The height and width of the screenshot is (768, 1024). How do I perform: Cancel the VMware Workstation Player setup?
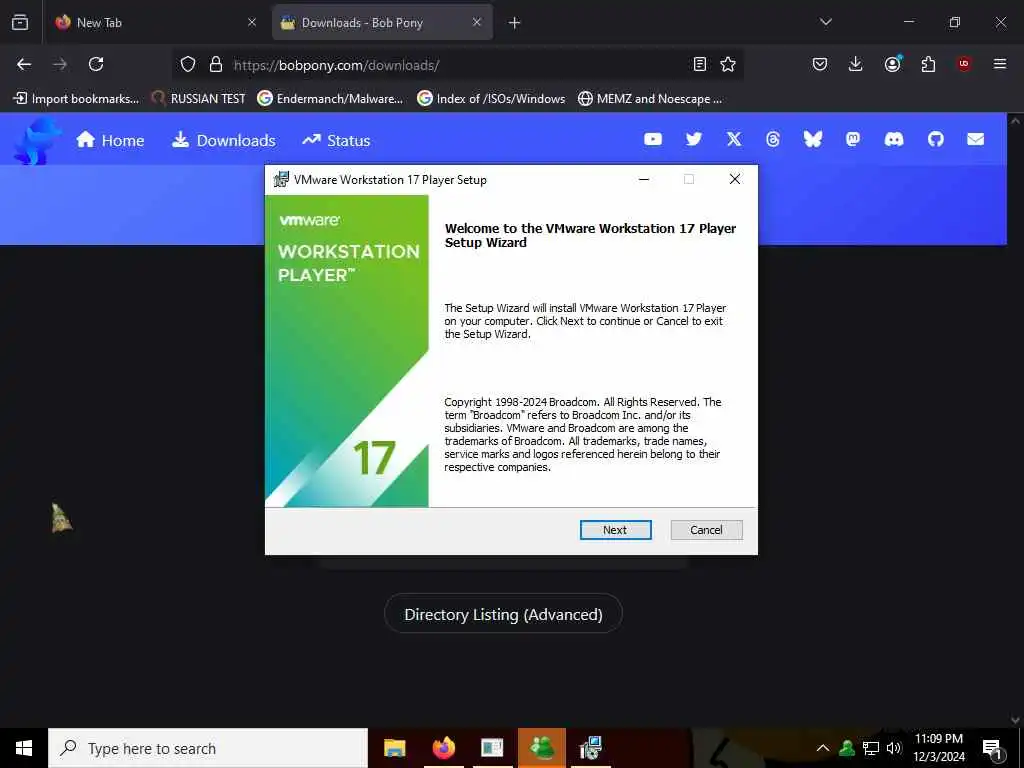(x=706, y=530)
